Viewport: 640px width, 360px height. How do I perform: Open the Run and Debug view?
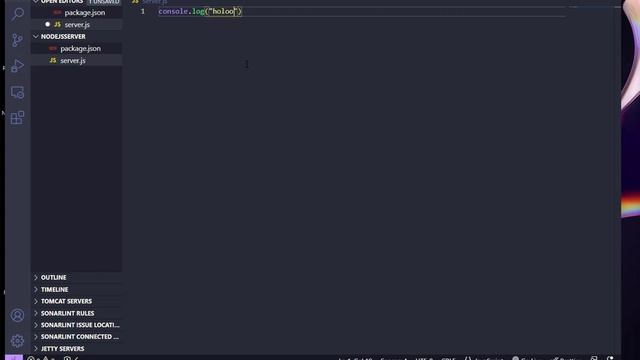17,66
